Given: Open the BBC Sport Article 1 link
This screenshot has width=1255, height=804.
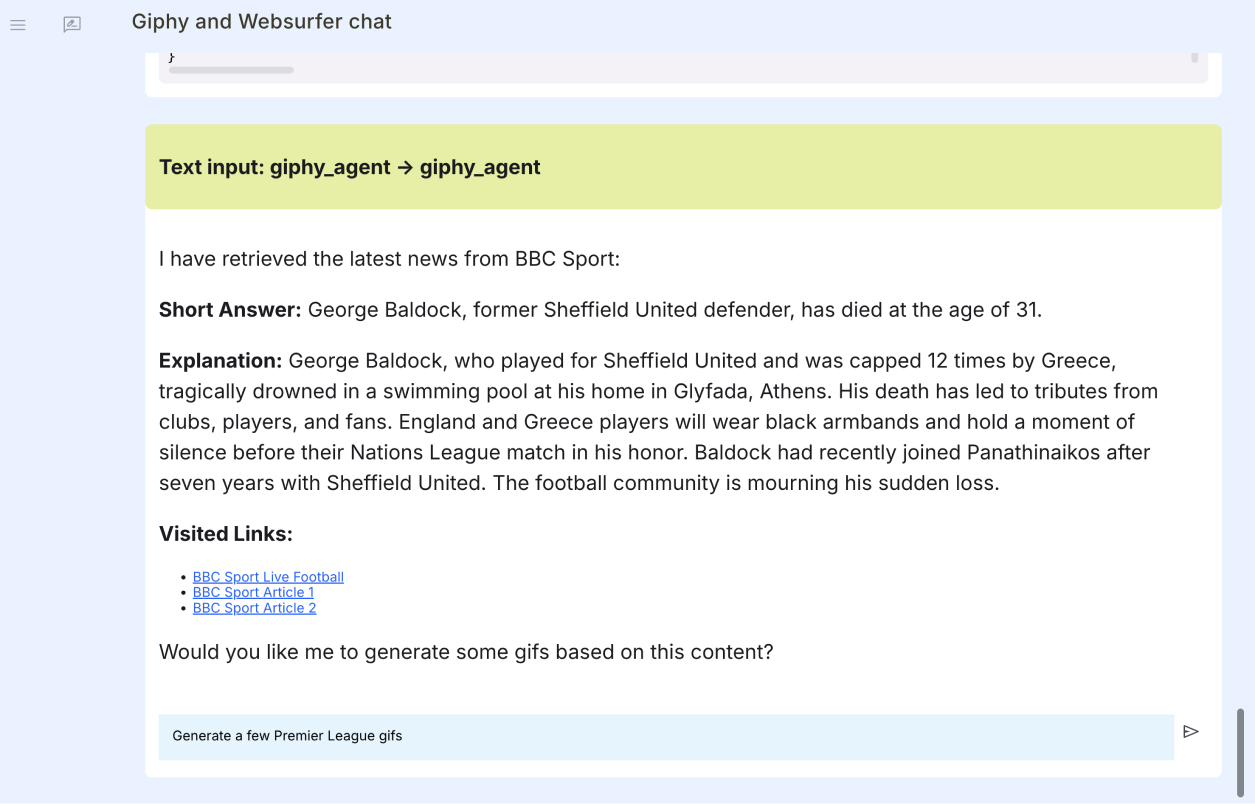Looking at the screenshot, I should click(253, 592).
